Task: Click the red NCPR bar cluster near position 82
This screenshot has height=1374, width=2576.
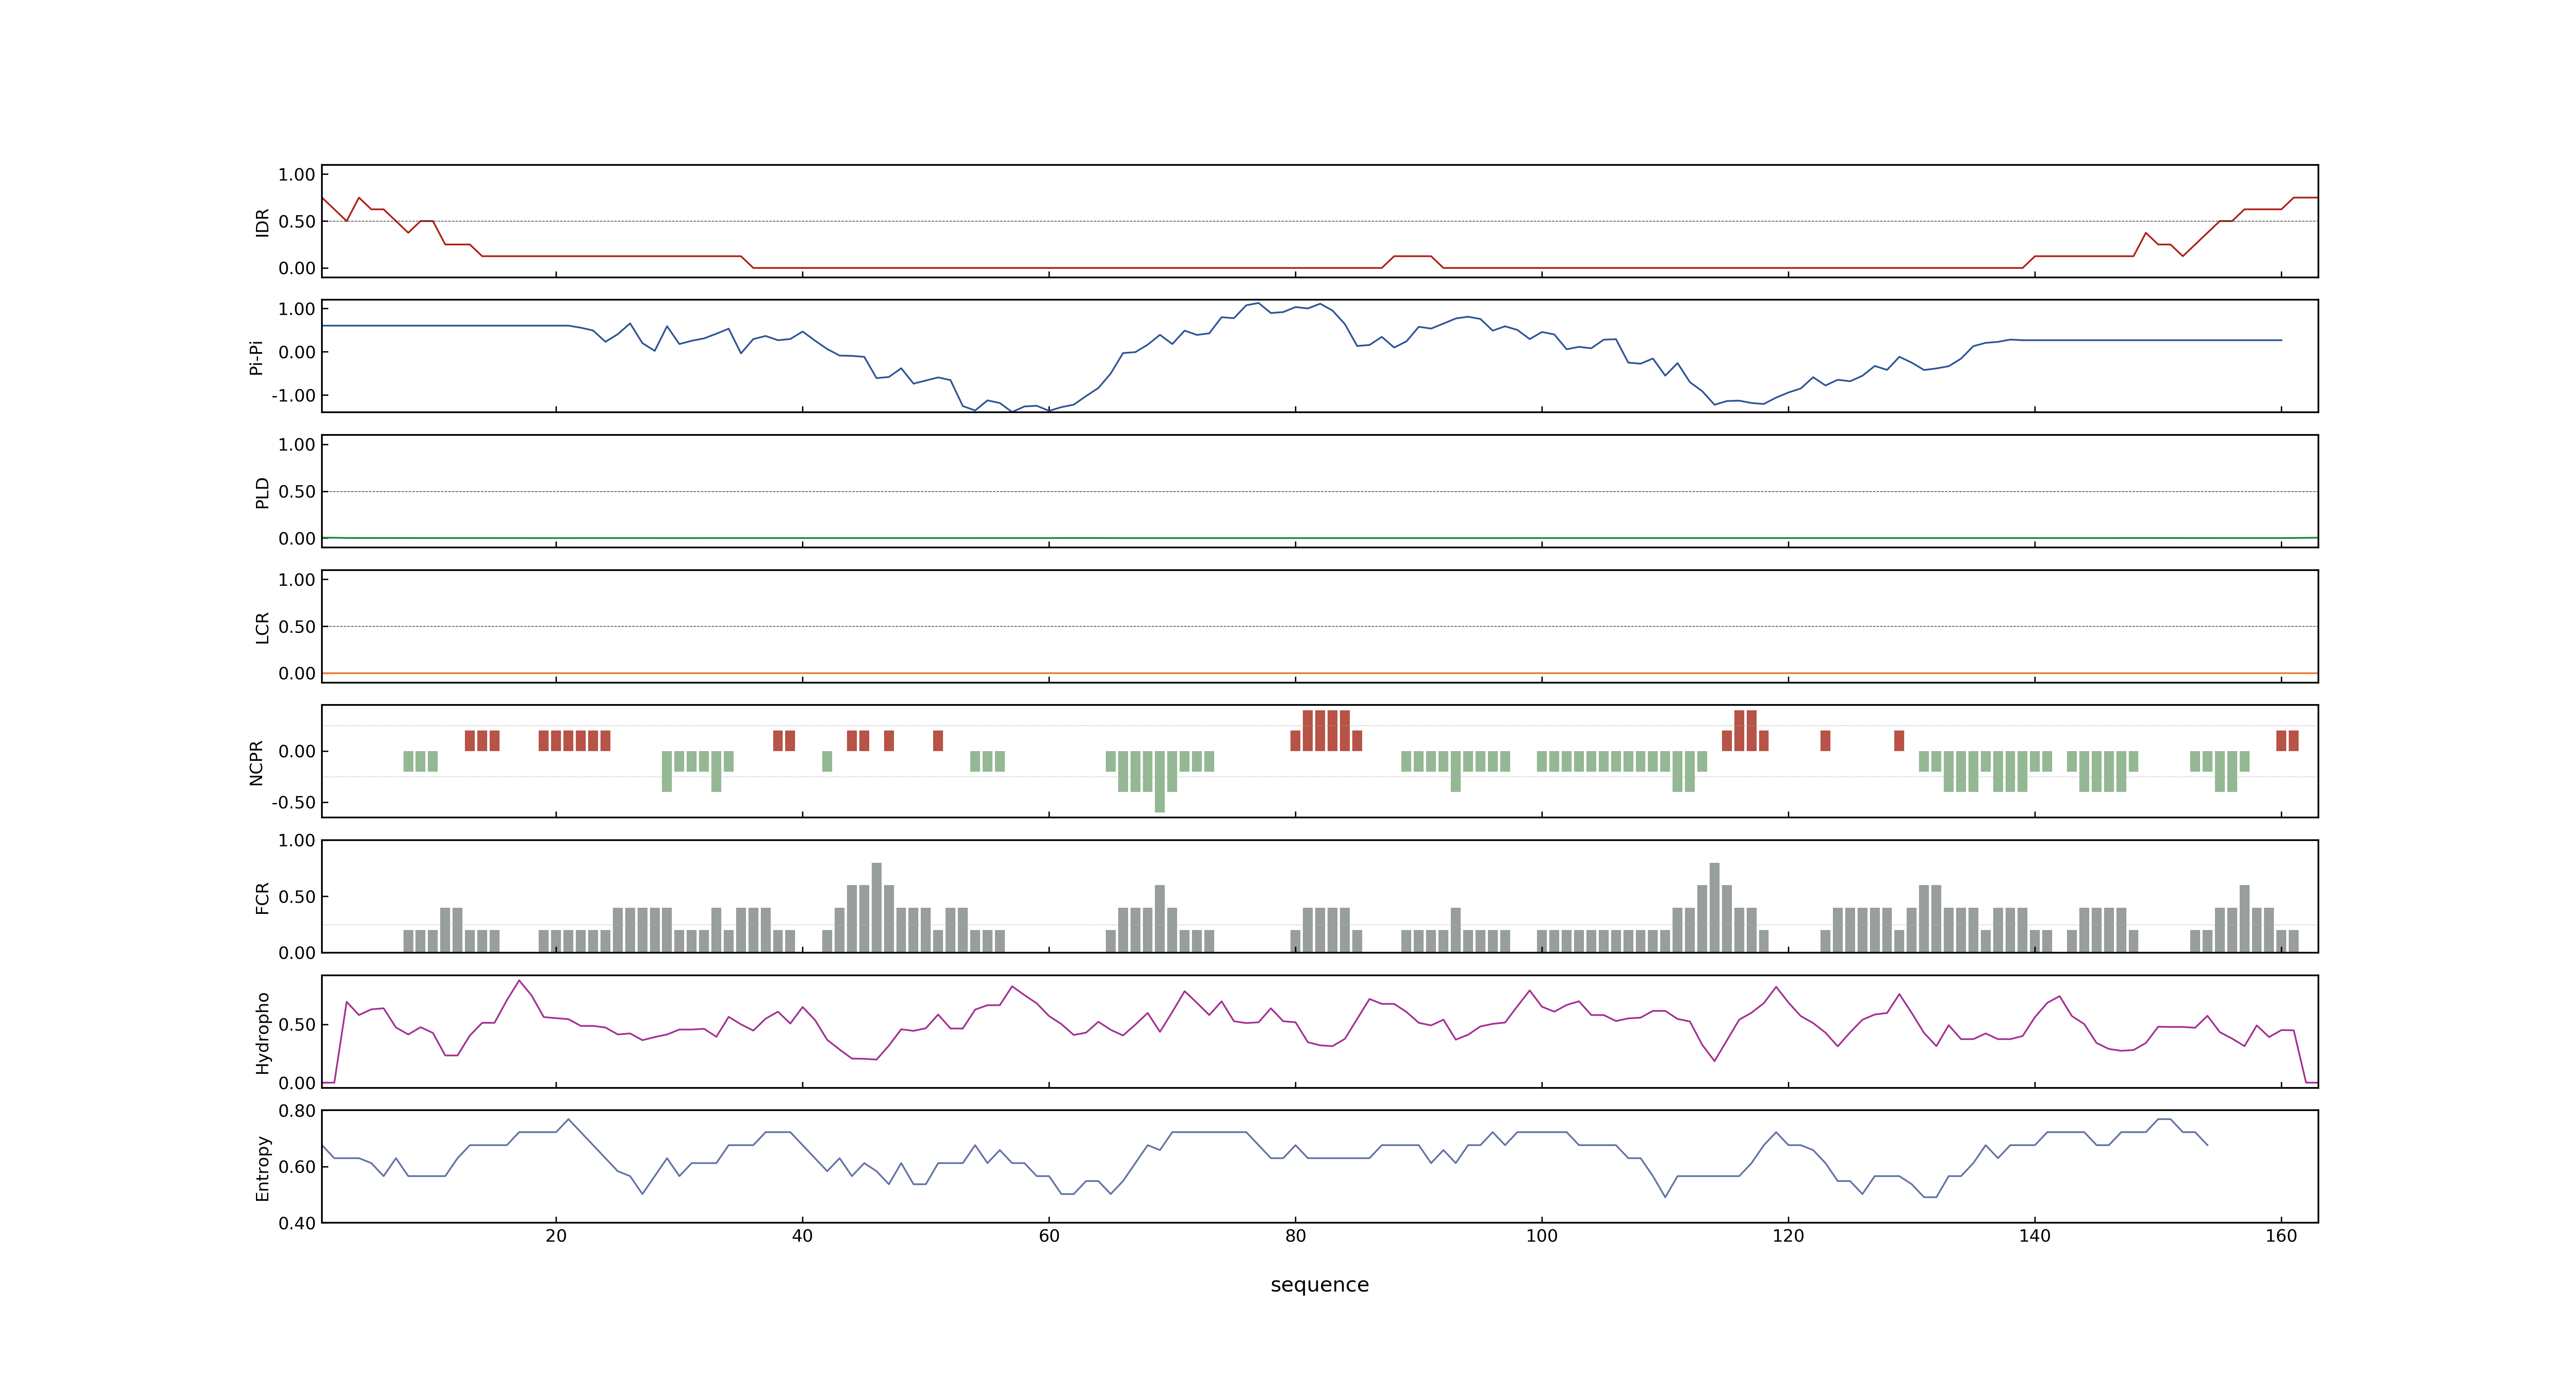Action: tap(1326, 731)
